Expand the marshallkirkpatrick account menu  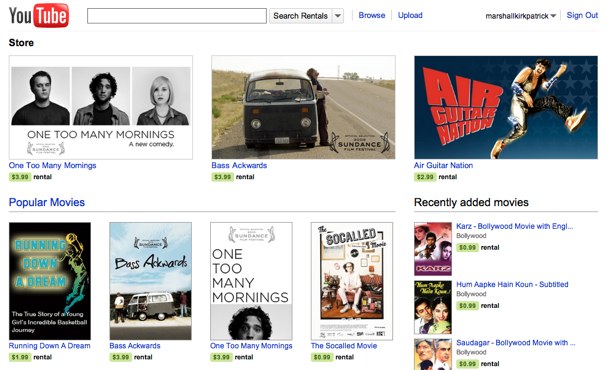521,16
